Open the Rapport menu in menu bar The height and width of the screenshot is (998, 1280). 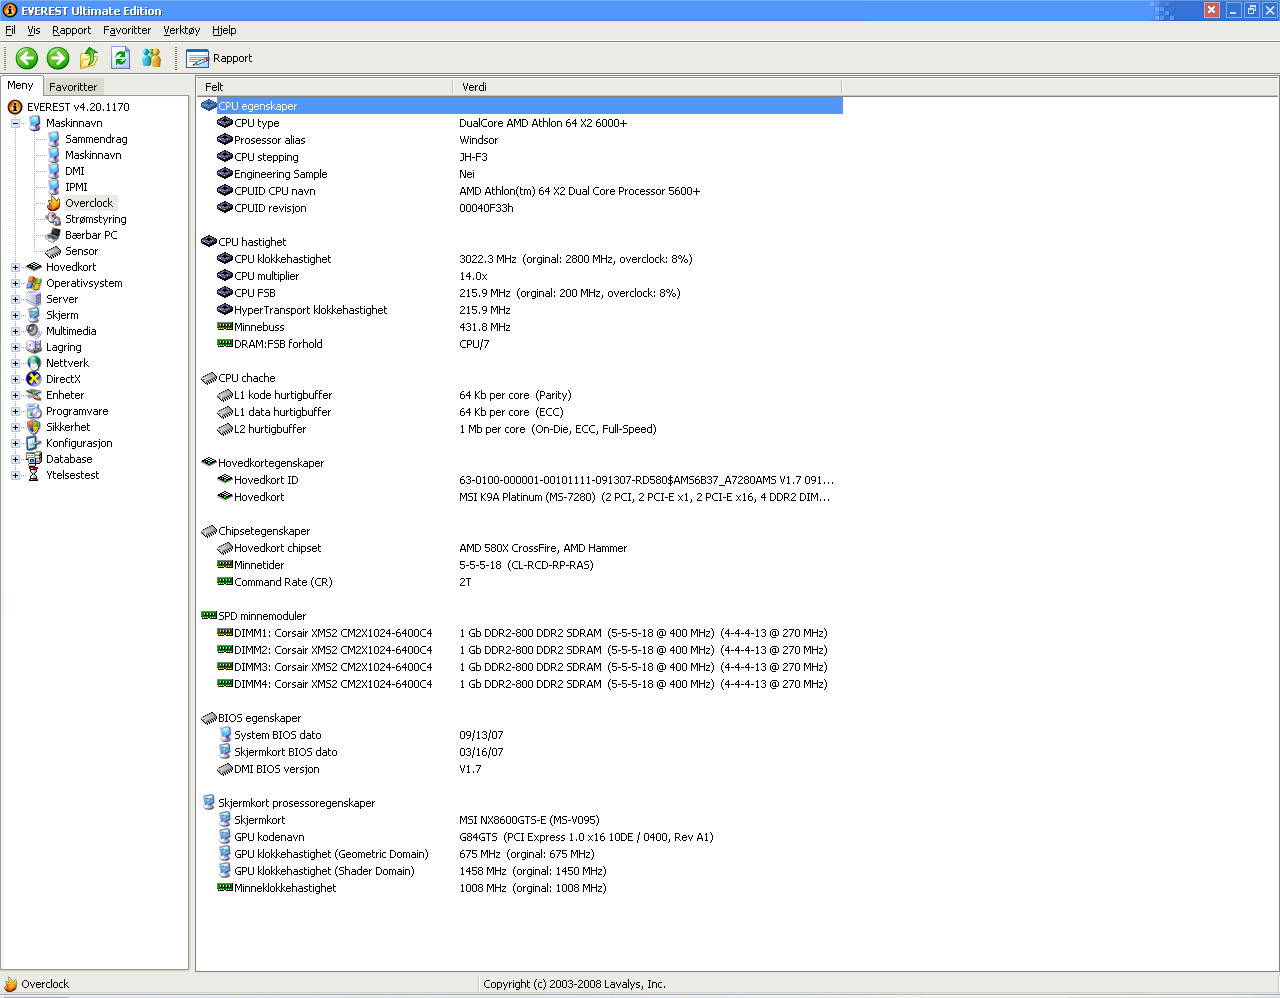click(x=72, y=30)
